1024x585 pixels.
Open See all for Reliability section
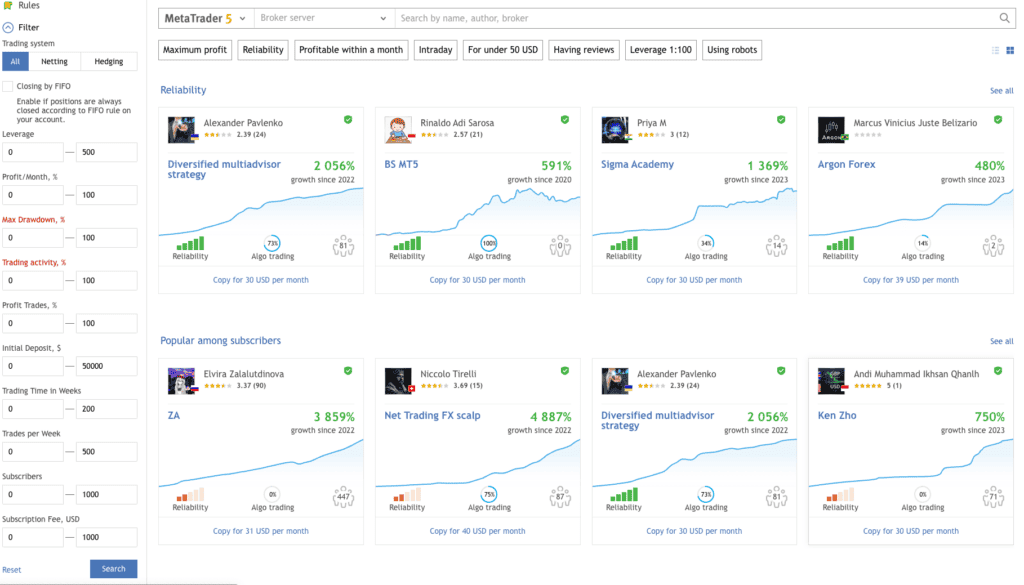(1001, 91)
